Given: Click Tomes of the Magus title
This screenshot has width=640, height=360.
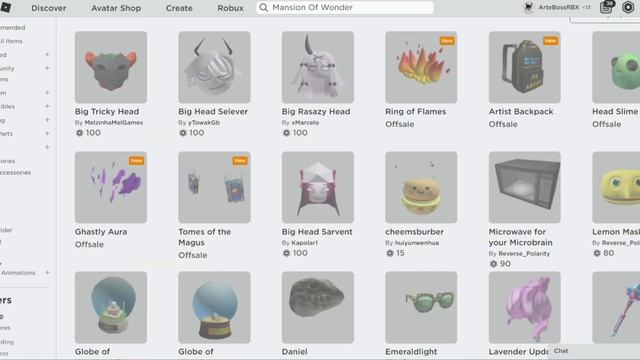Looking at the screenshot, I should pyautogui.click(x=204, y=237).
